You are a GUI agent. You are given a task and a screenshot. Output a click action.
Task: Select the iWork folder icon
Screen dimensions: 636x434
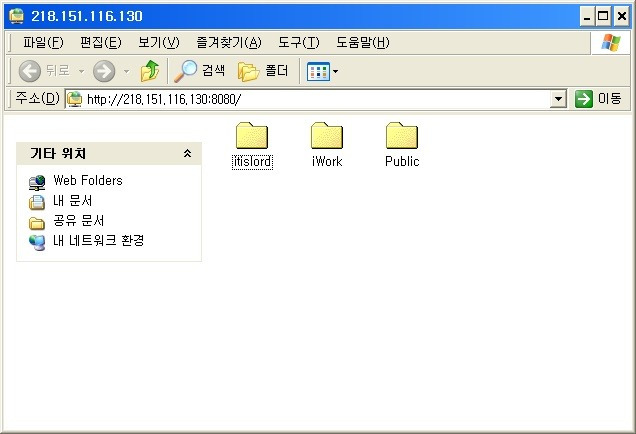pyautogui.click(x=327, y=135)
